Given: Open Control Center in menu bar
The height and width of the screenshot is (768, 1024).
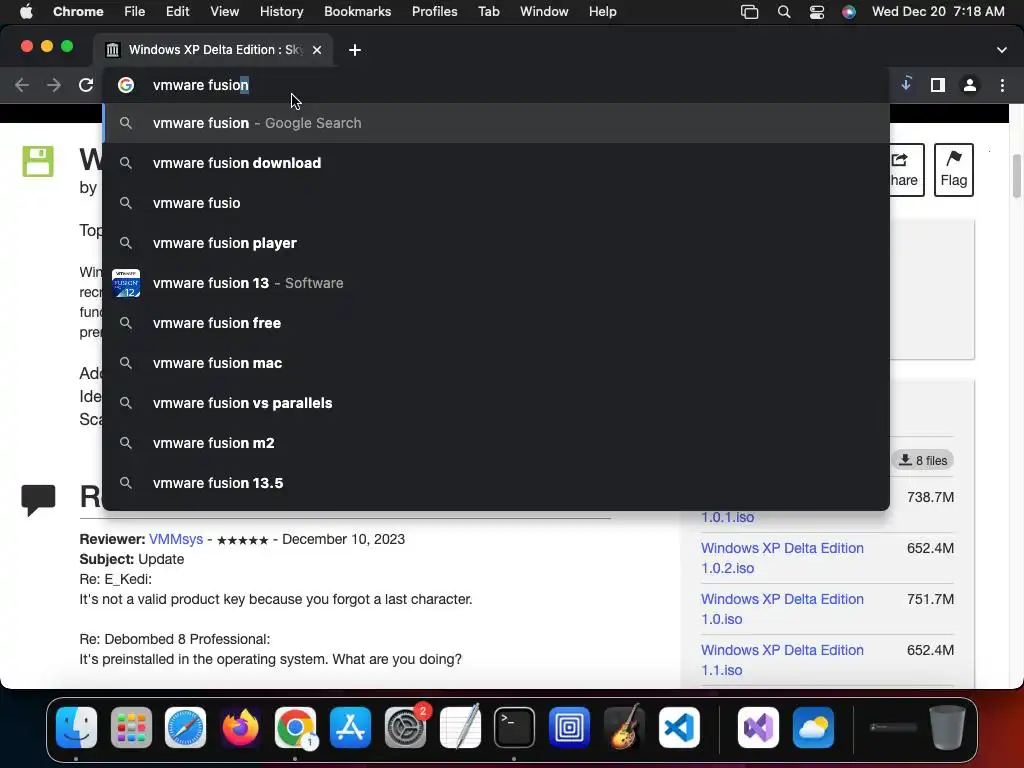Looking at the screenshot, I should pyautogui.click(x=816, y=11).
